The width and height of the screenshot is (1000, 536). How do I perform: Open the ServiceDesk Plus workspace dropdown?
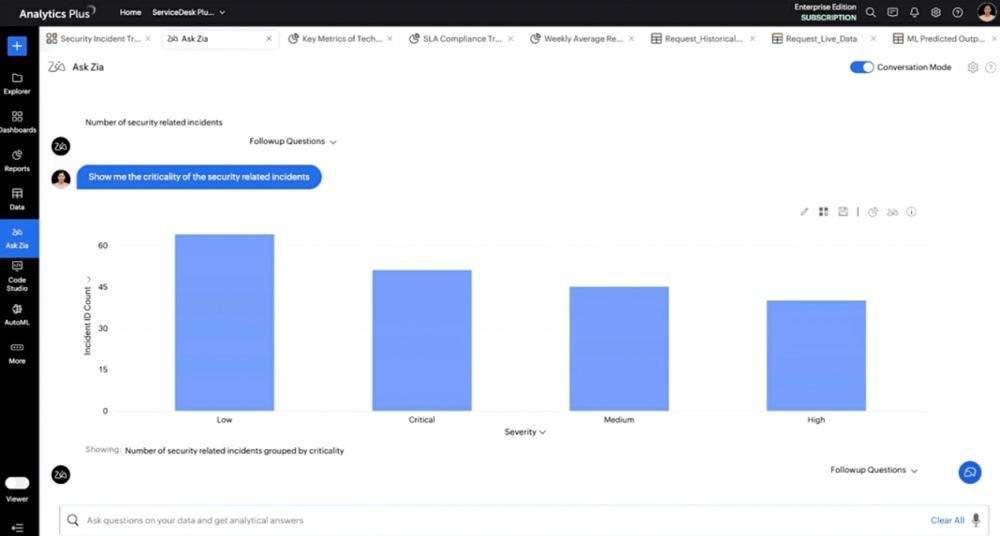pos(188,13)
